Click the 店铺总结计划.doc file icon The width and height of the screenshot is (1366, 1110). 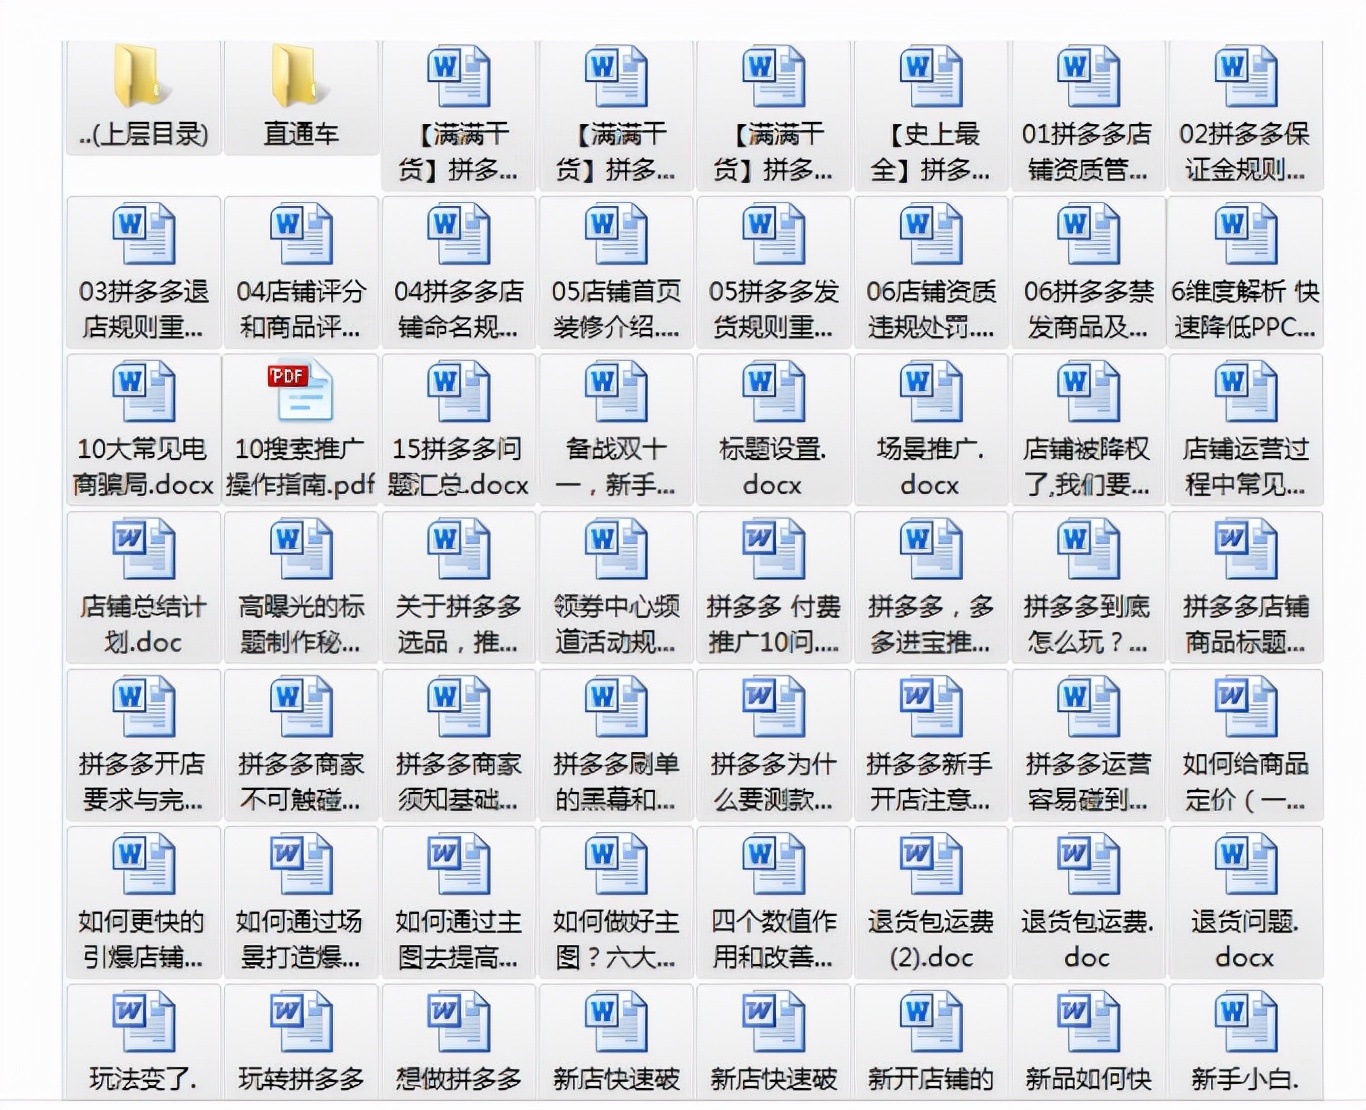pos(143,549)
